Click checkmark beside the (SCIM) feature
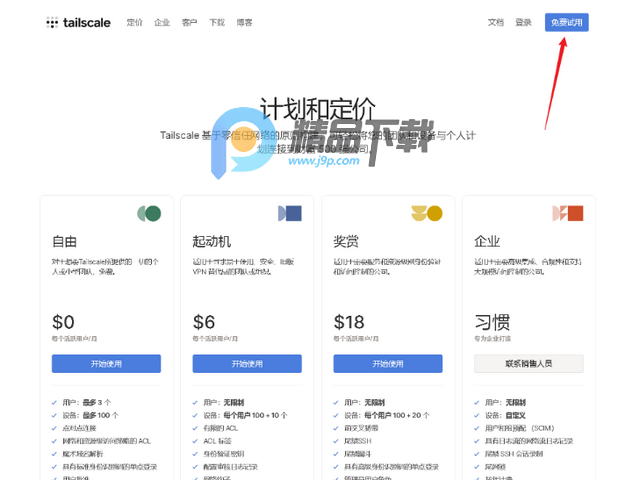Image resolution: width=640 pixels, height=480 pixels. (x=477, y=429)
